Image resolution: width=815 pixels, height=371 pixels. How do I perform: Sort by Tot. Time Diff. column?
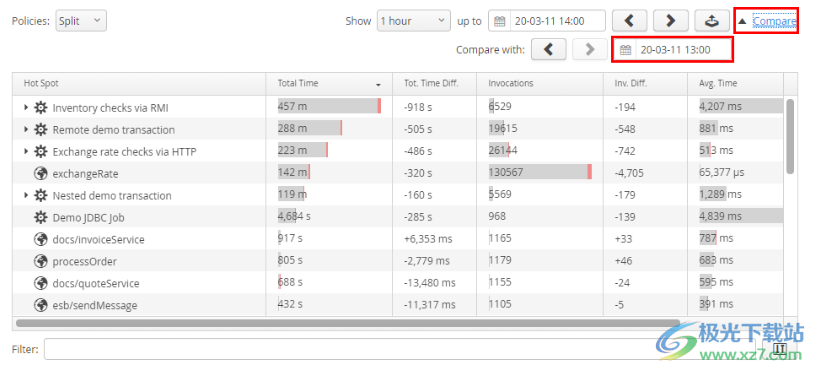(435, 84)
